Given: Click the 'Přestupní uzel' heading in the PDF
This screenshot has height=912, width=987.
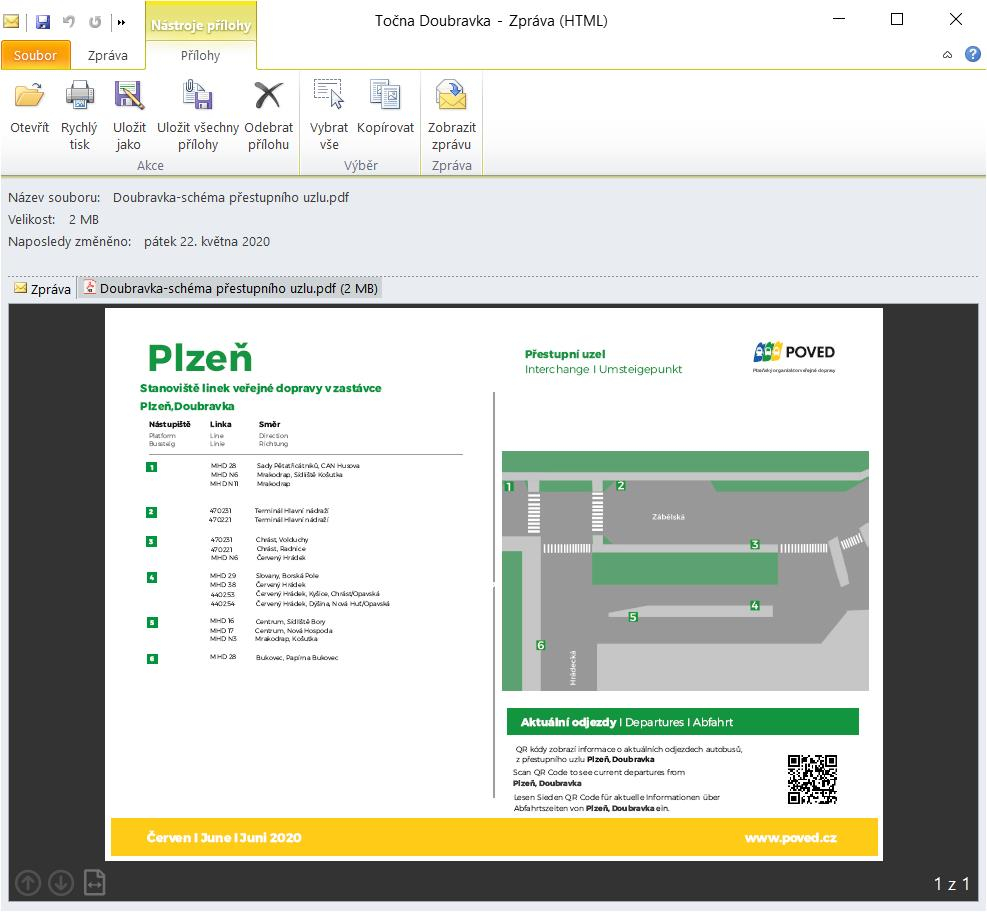Looking at the screenshot, I should 565,354.
